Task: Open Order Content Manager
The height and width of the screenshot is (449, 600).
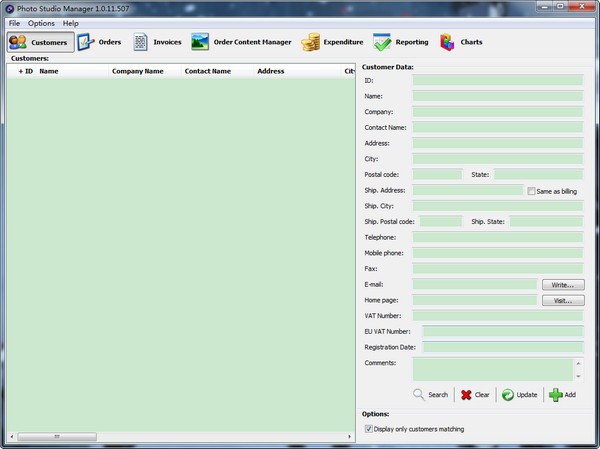Action: [241, 42]
